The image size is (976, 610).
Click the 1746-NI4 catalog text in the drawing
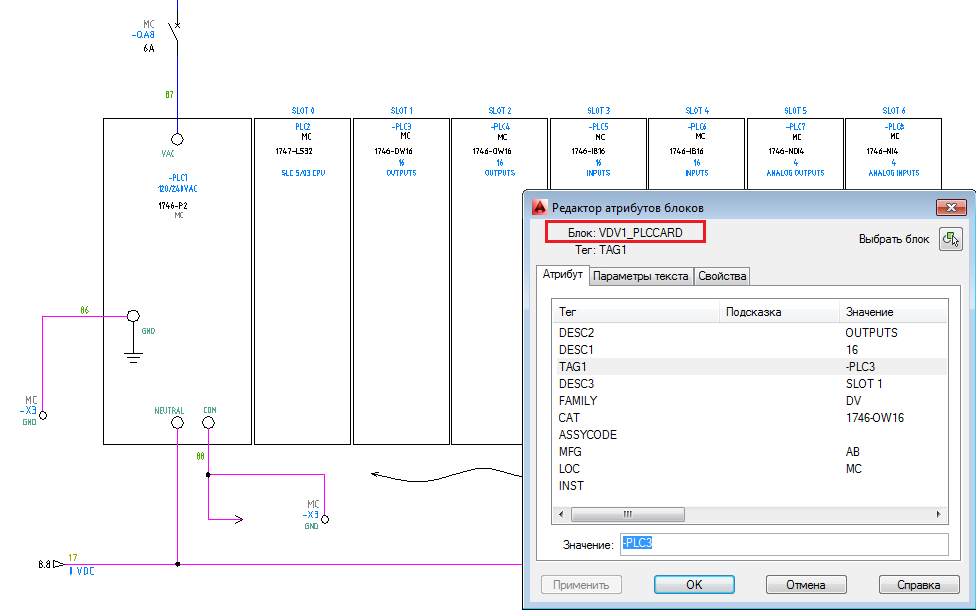point(882,151)
